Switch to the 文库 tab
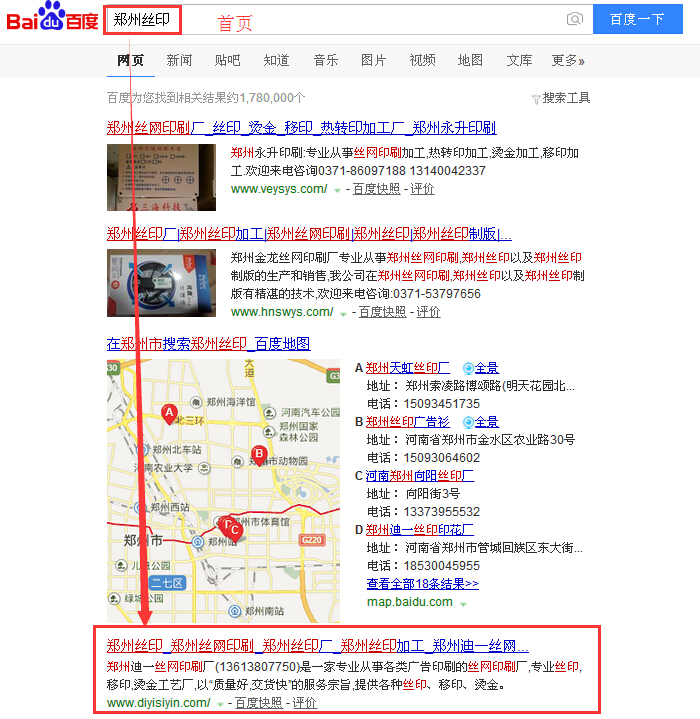Screen dimensions: 700x719 click(519, 61)
